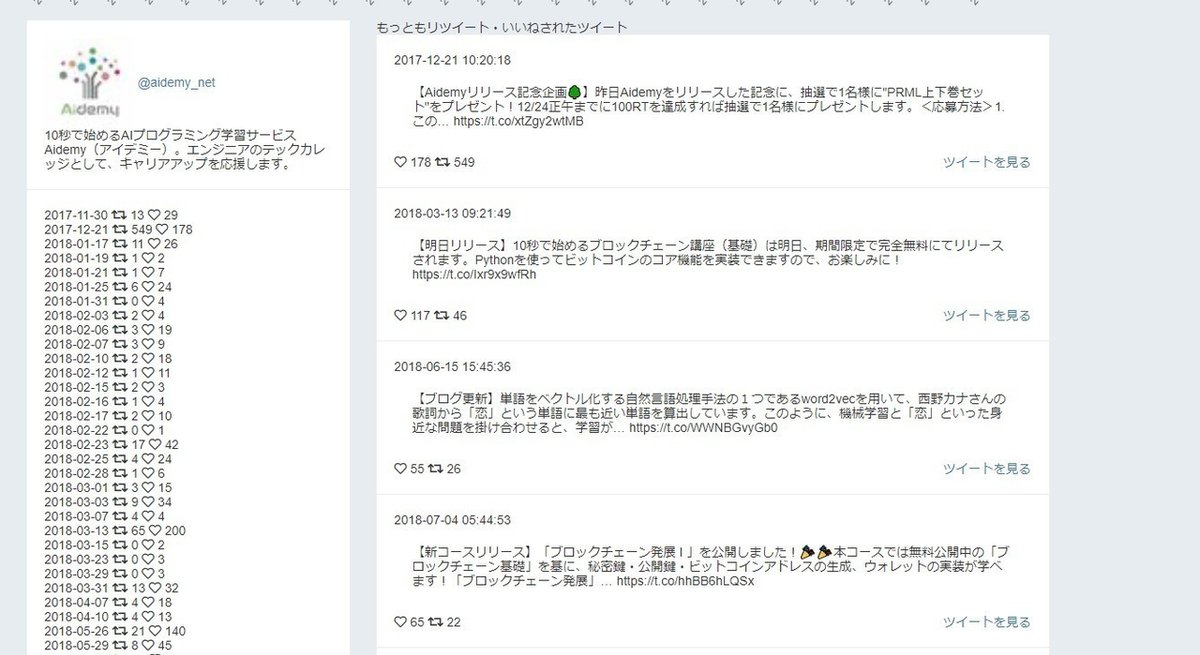The image size is (1200, 655).
Task: Click the 2017-12-21 10:20:18 tweet timestamp
Action: click(452, 60)
